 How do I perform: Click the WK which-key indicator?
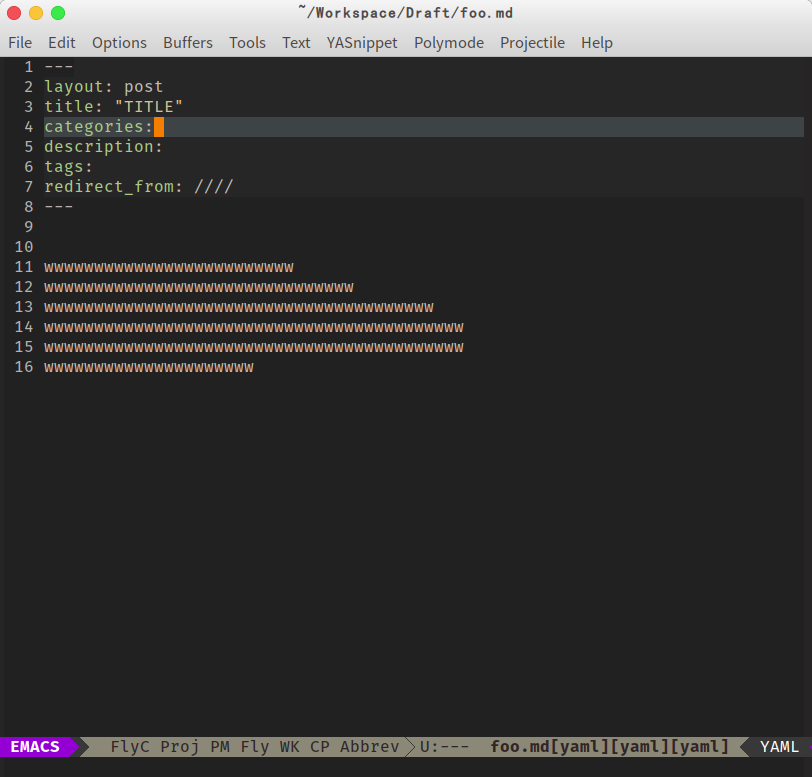[289, 746]
